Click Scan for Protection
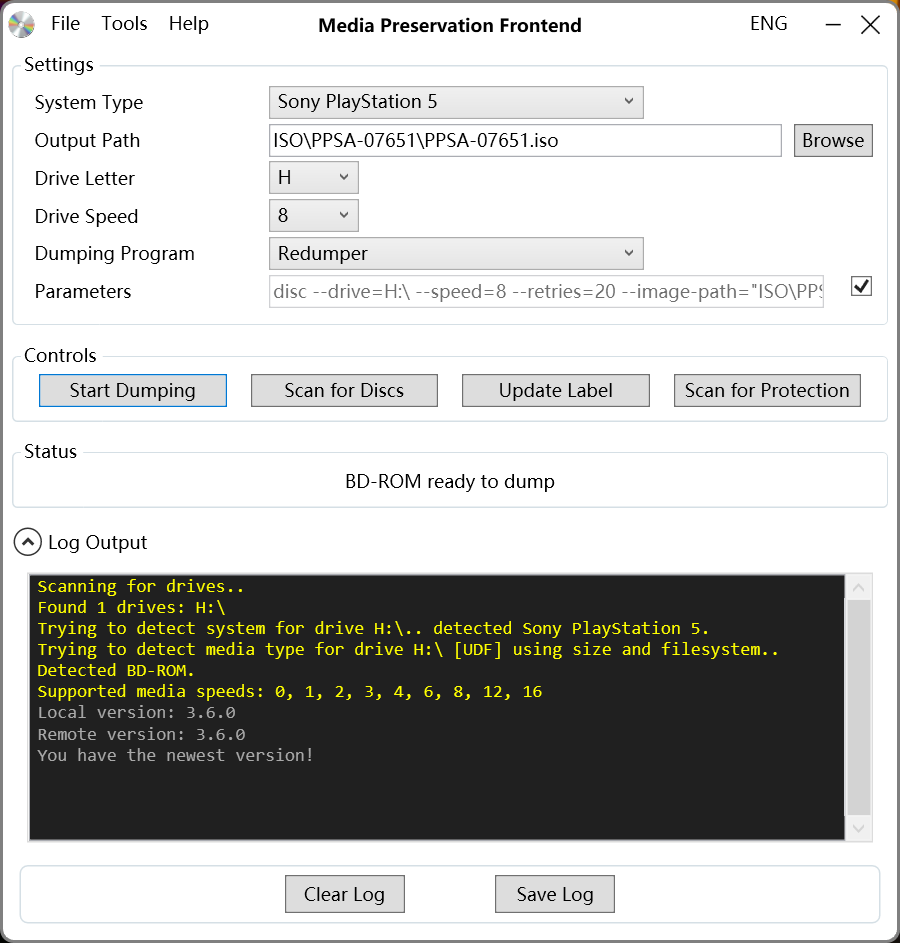The image size is (900, 943). point(767,390)
